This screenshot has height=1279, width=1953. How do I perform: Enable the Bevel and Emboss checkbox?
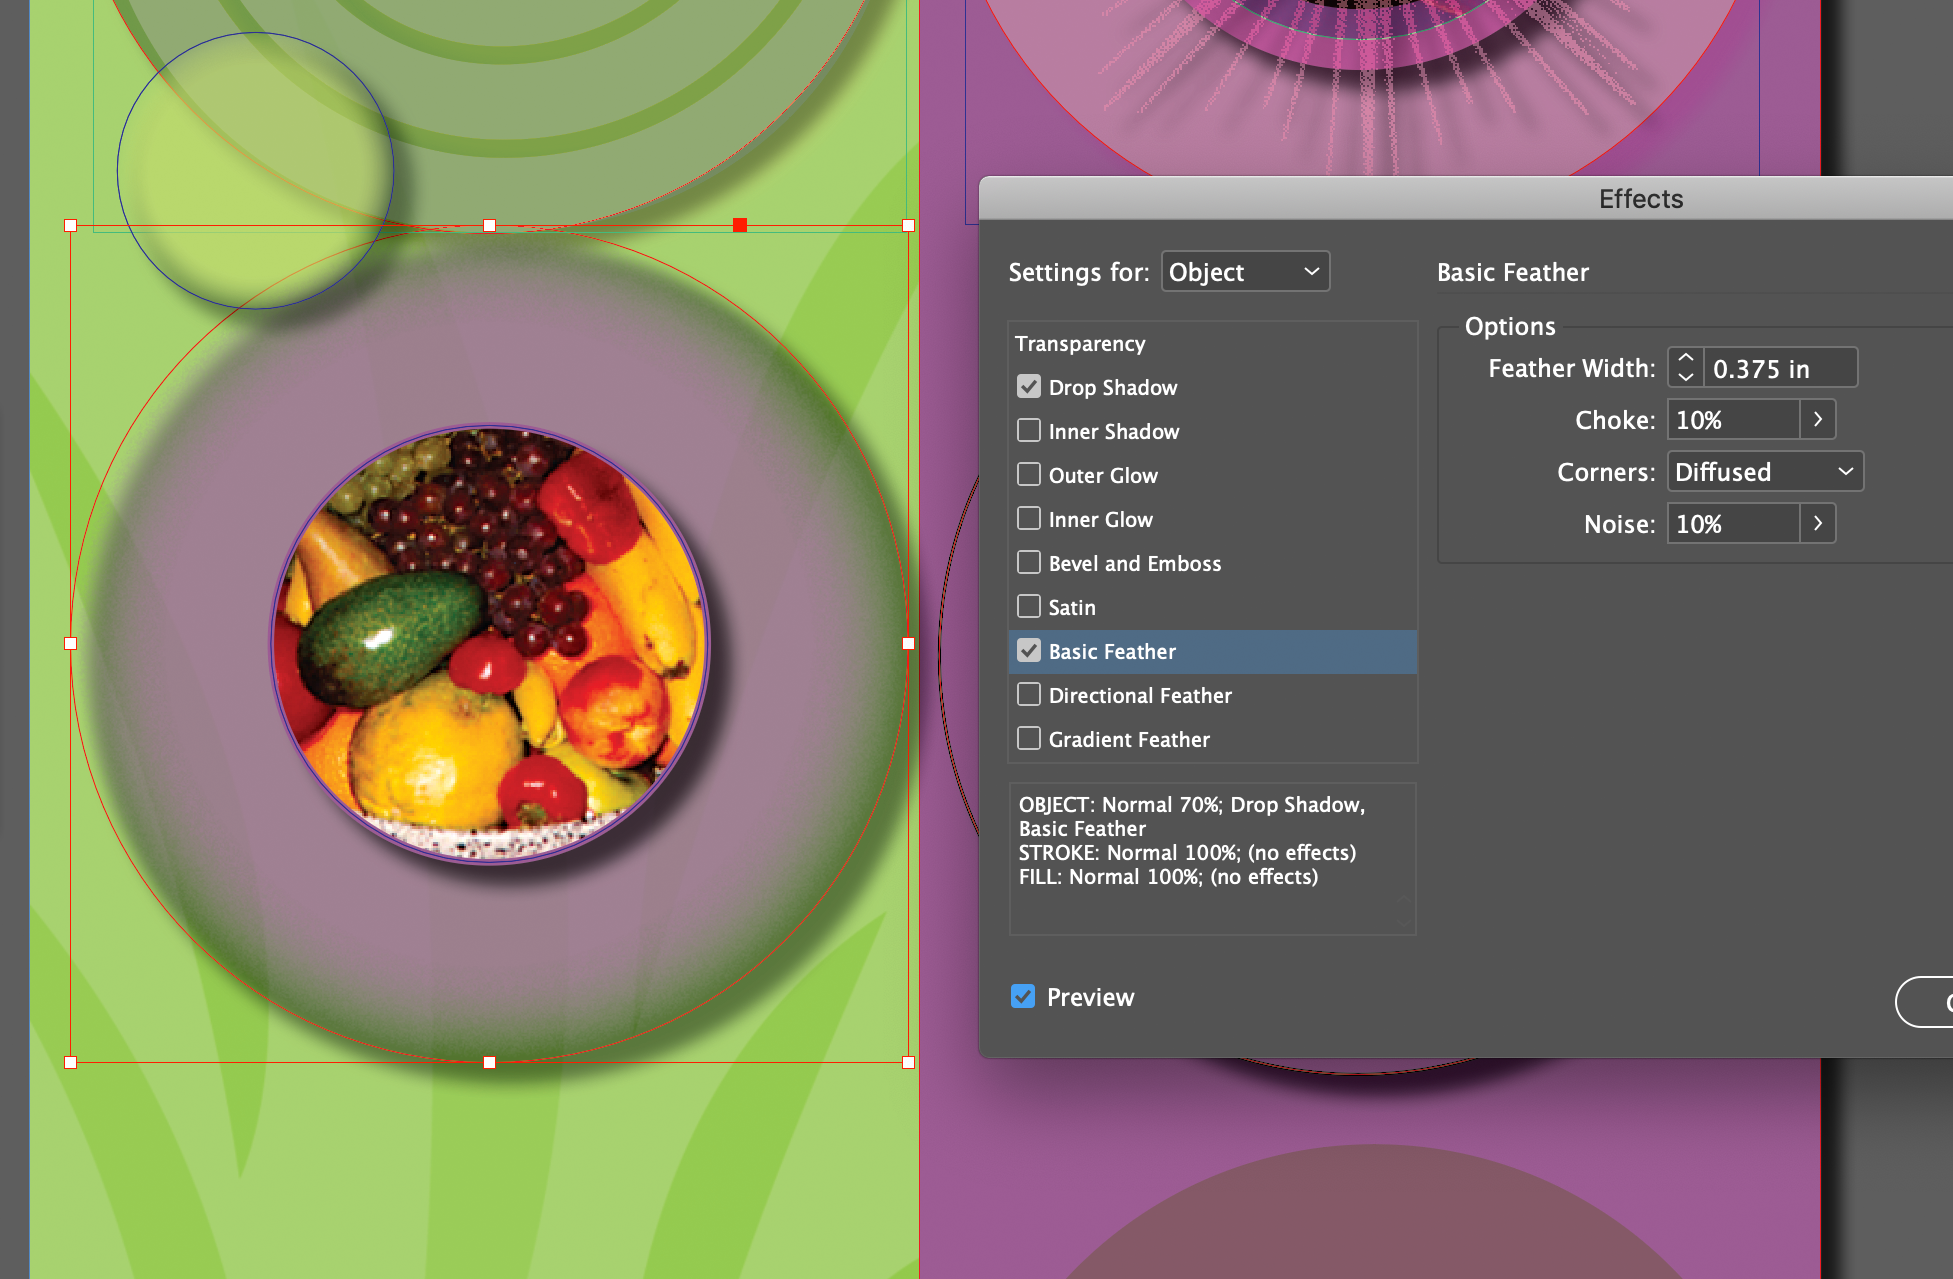[x=1029, y=563]
